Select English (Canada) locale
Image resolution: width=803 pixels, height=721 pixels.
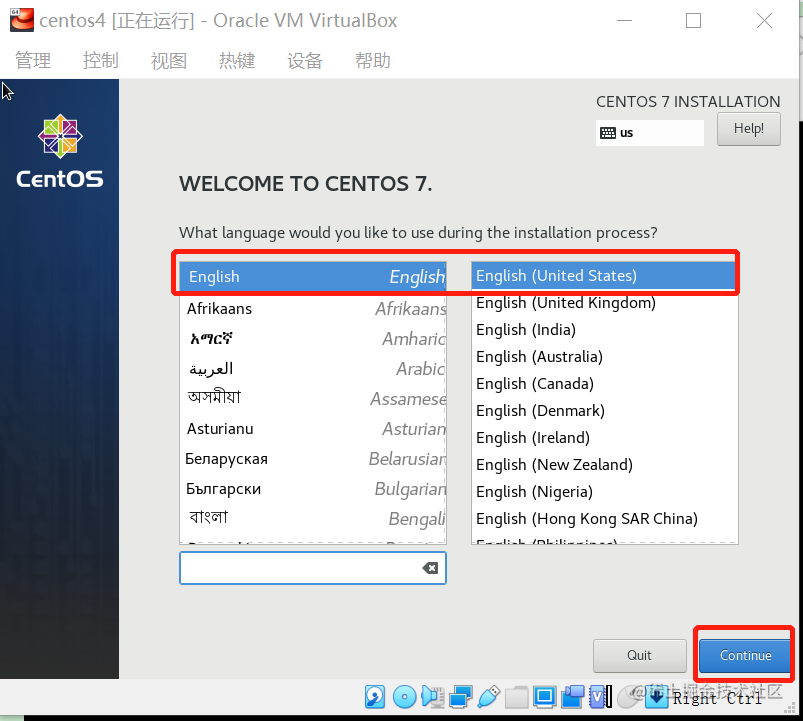[x=604, y=384]
